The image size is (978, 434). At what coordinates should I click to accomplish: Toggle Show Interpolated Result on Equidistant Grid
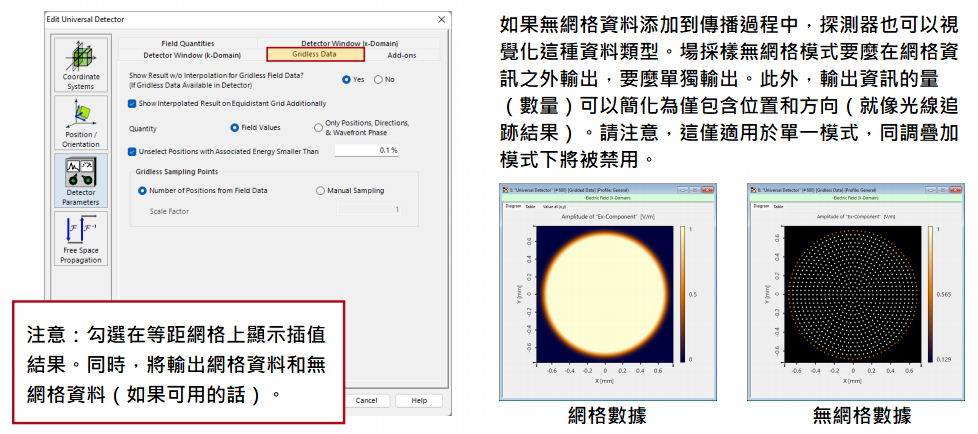pos(133,103)
